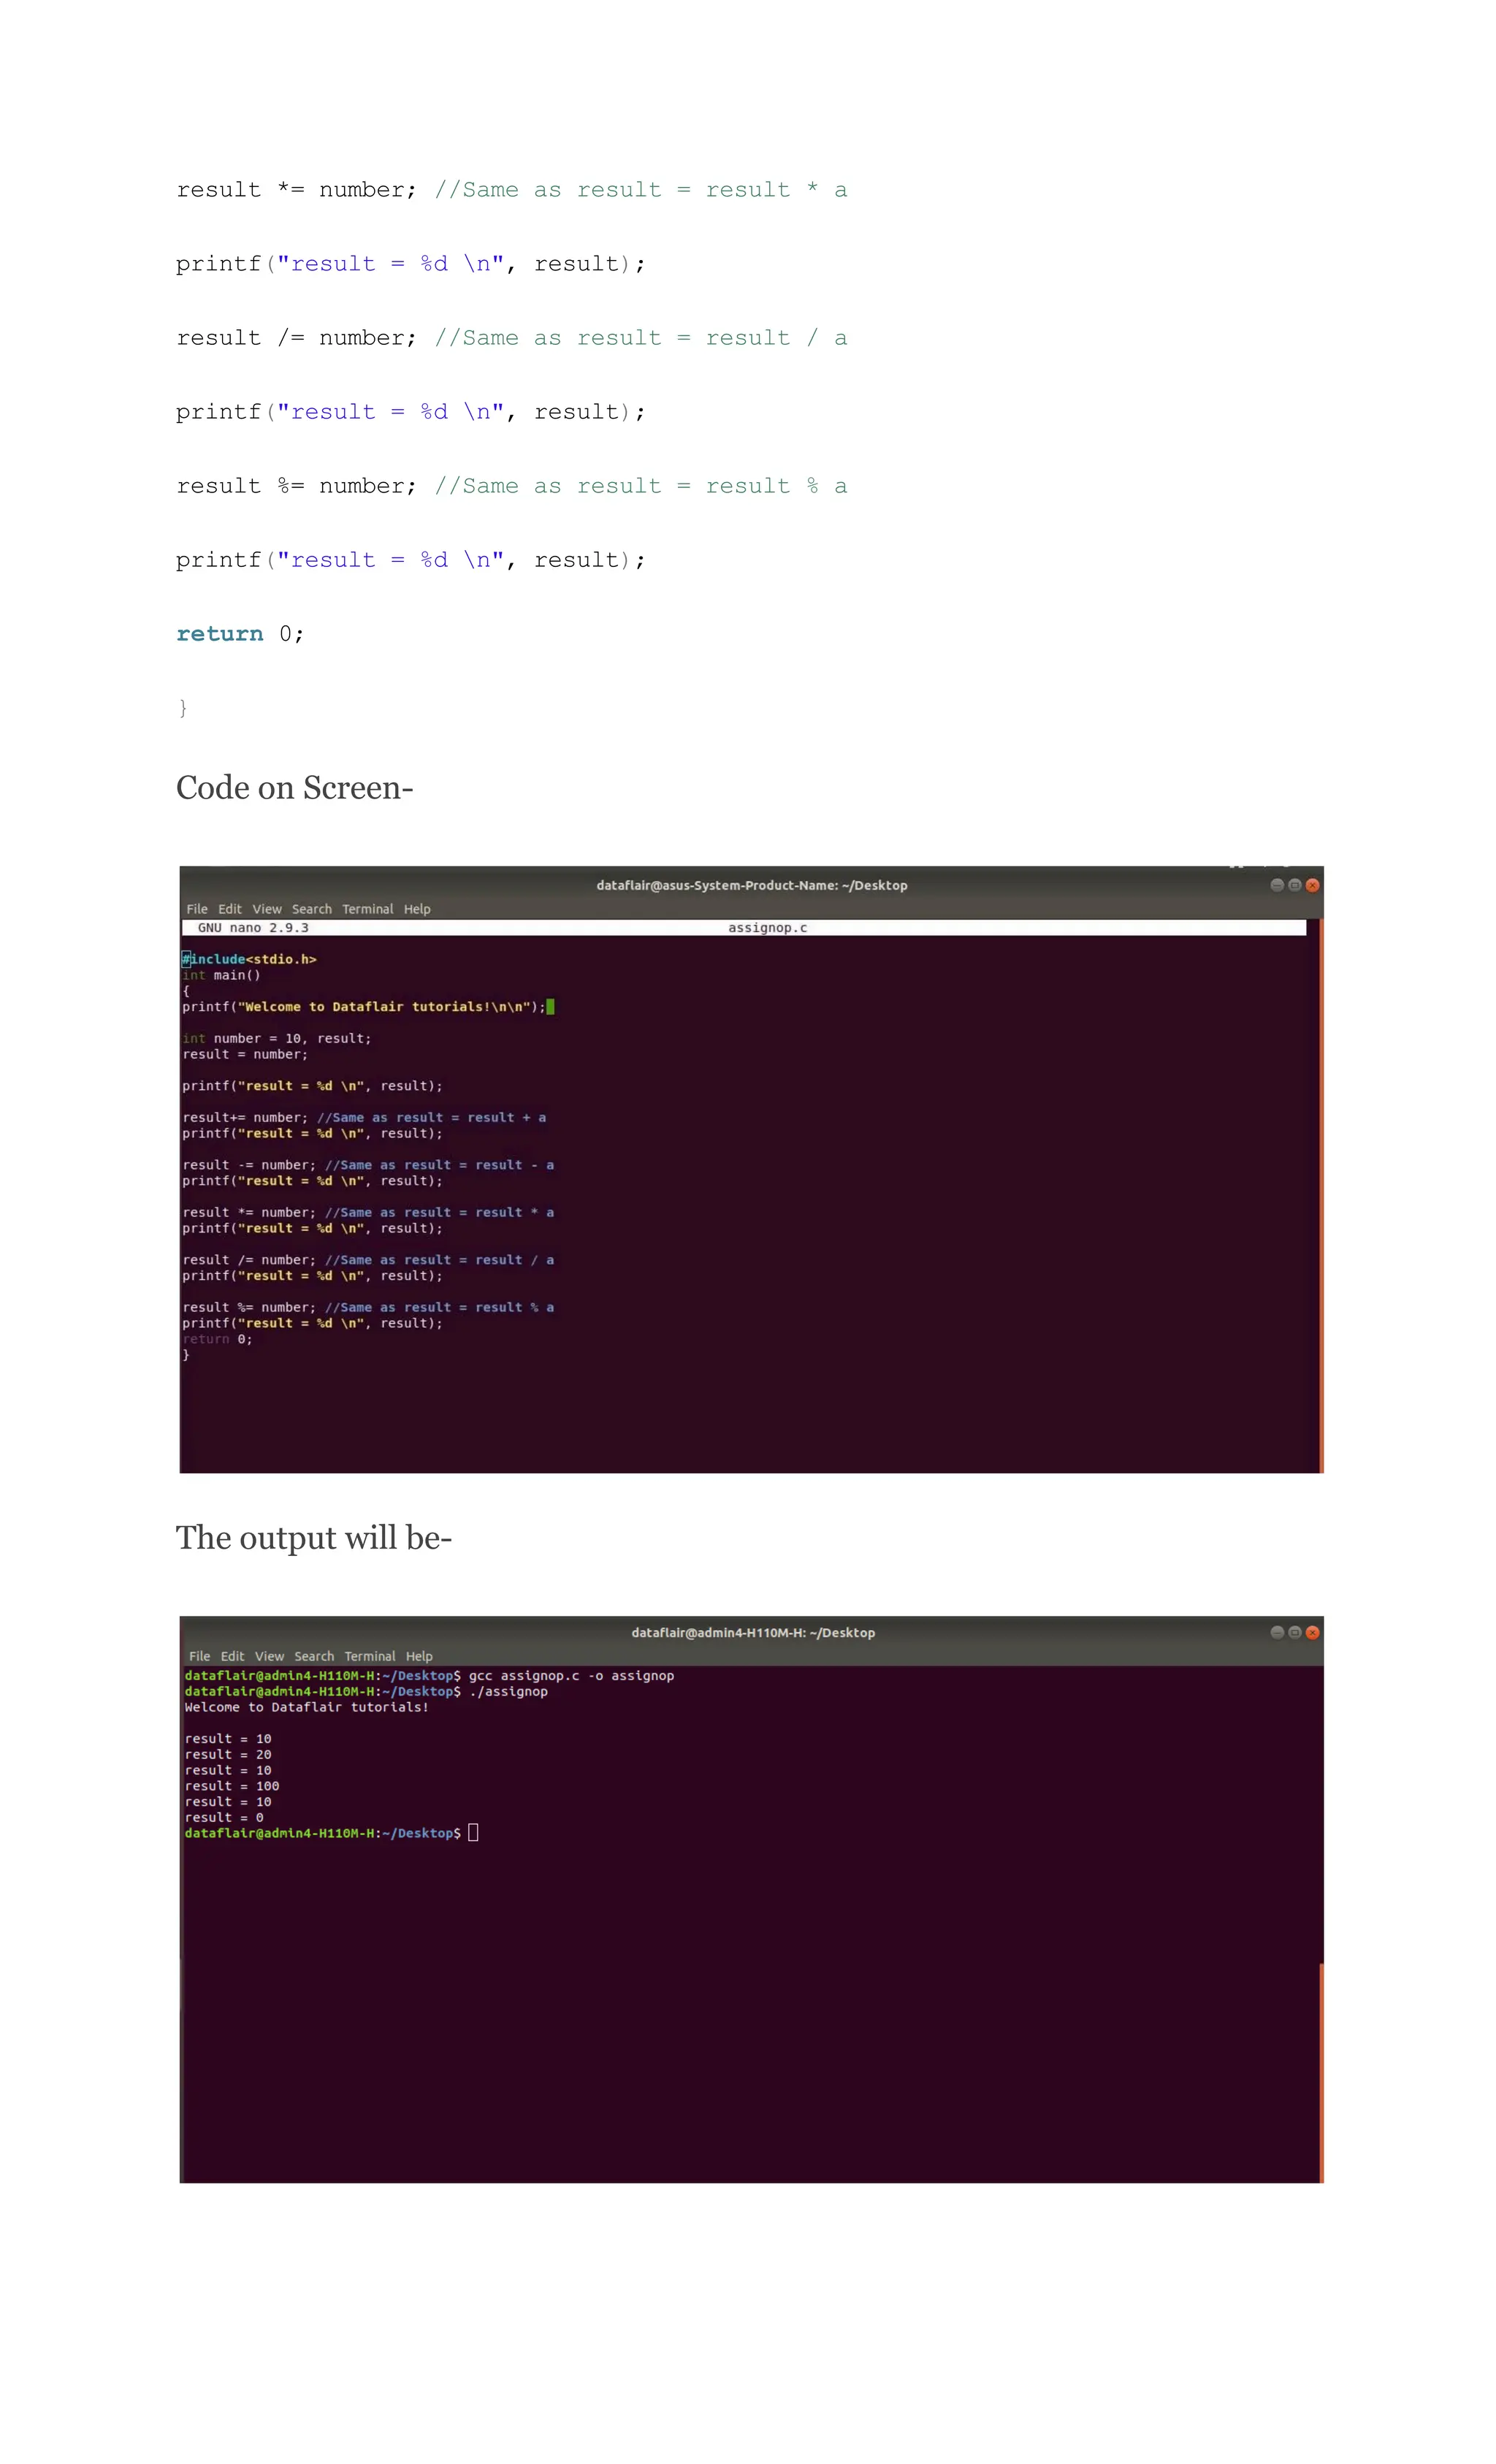Close the output terminal window
This screenshot has width=1496, height=2464.
click(x=1312, y=1632)
